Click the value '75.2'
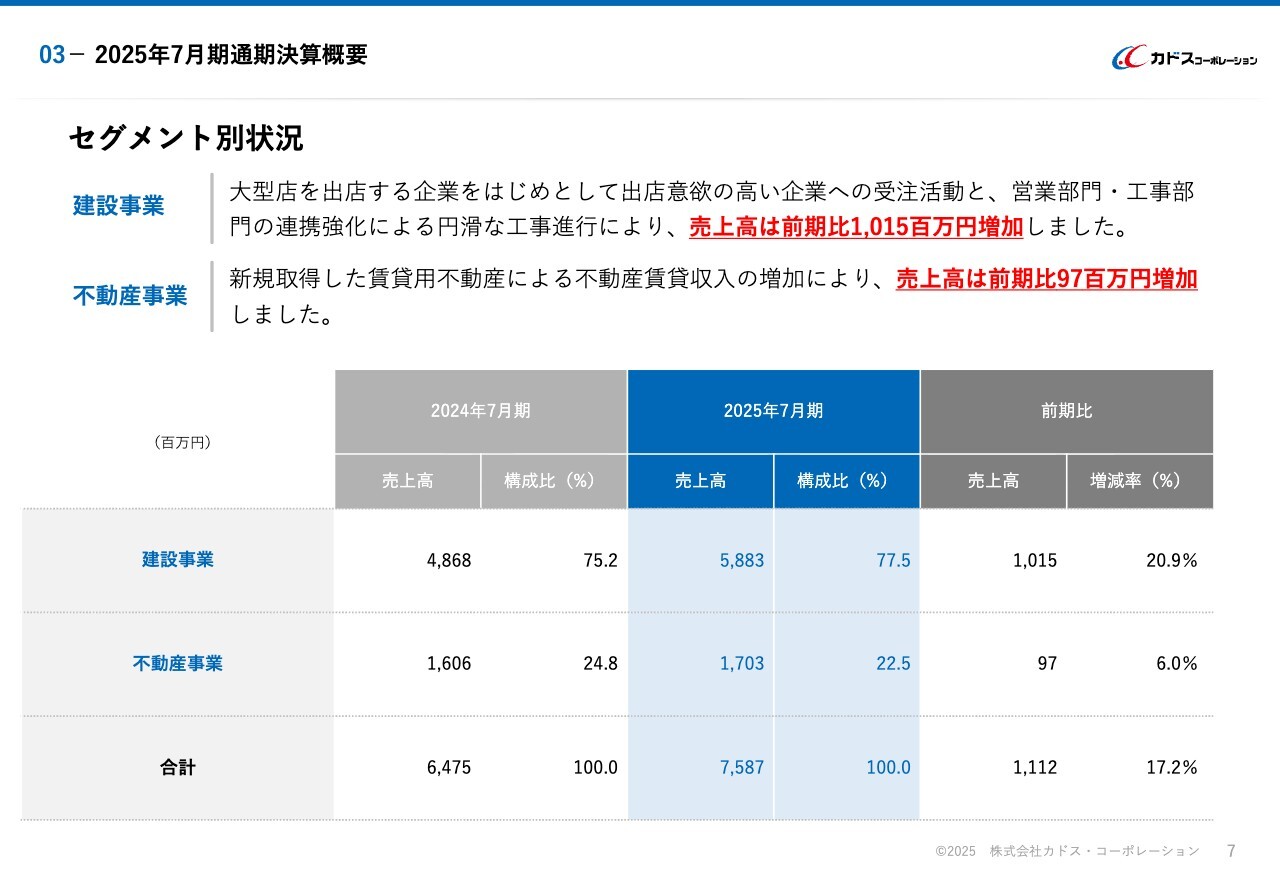Viewport: 1280px width, 886px height. tap(601, 561)
